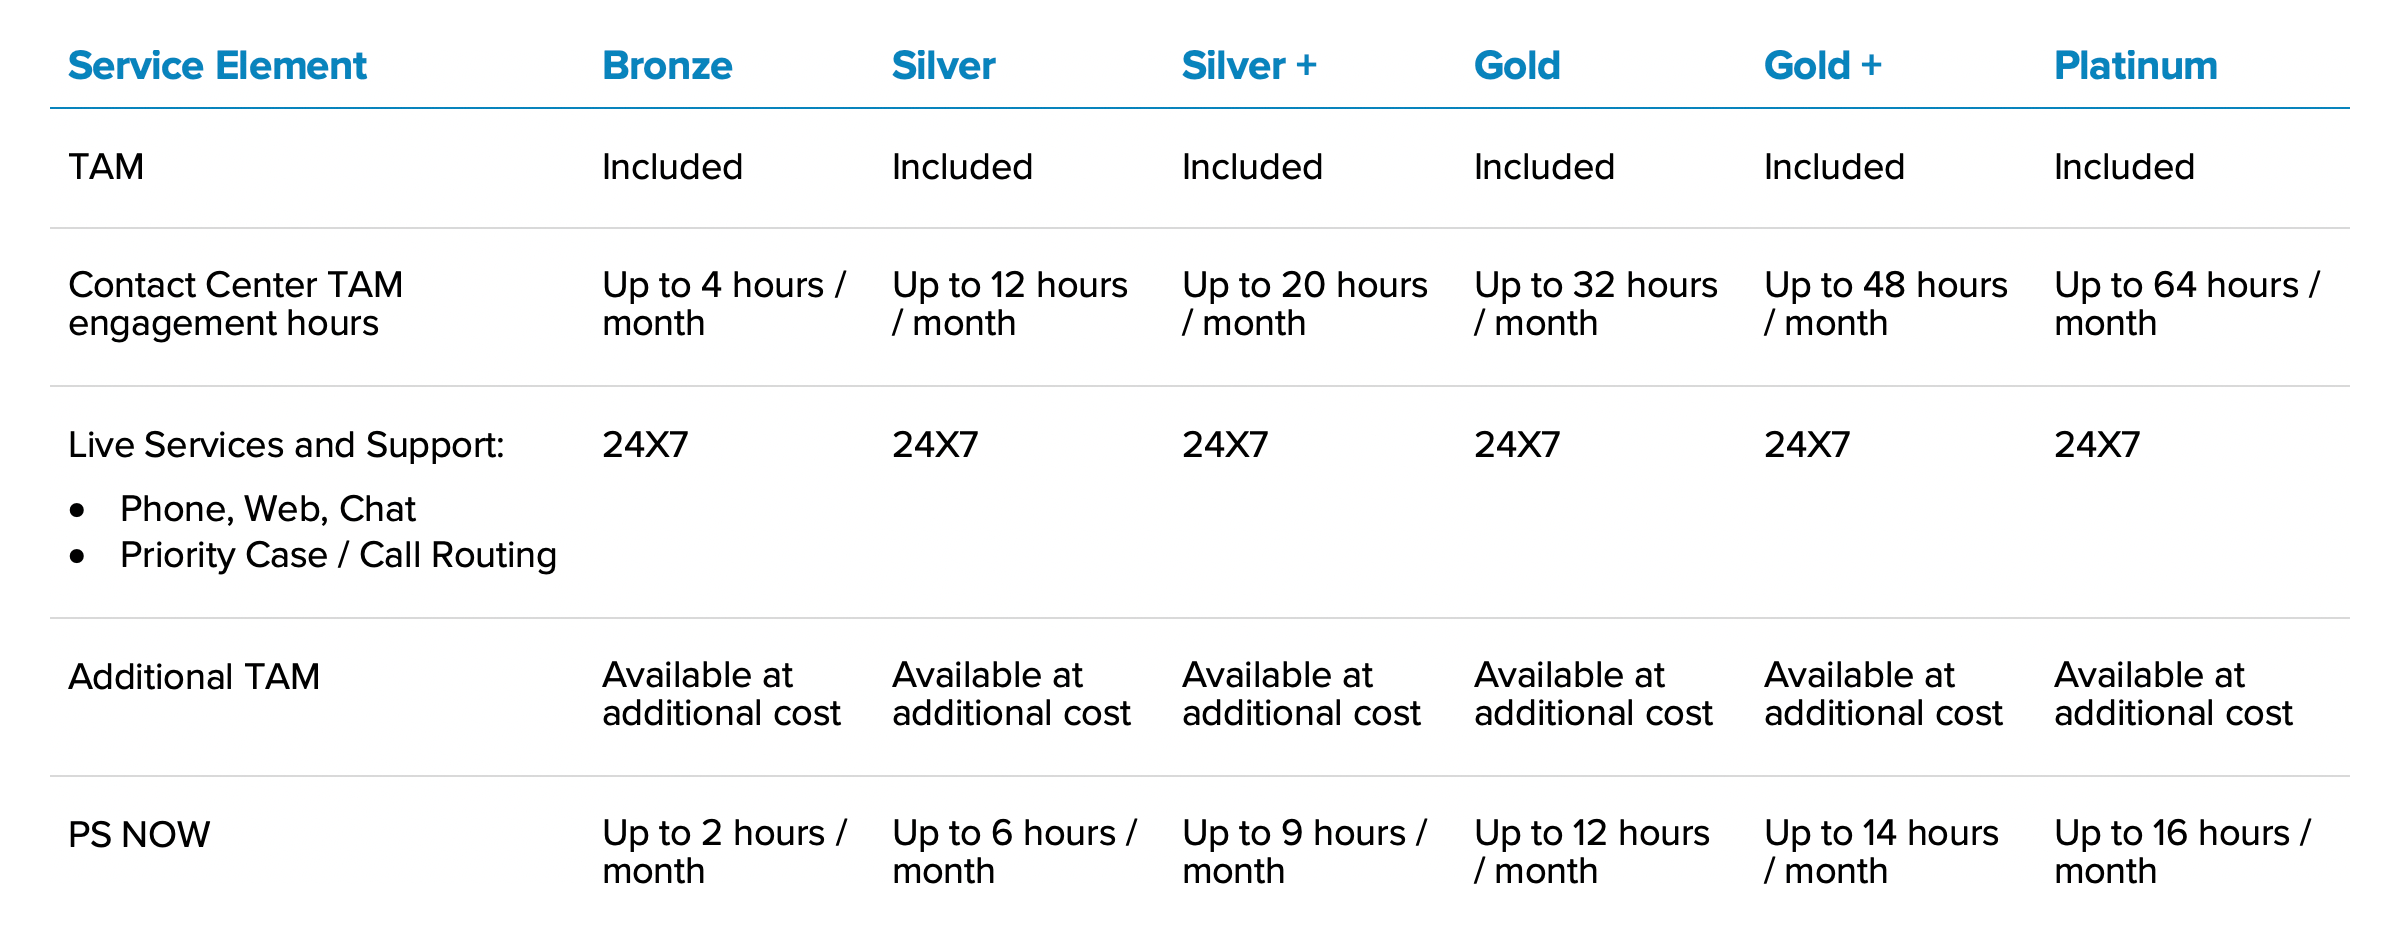The image size is (2400, 934).
Task: Click the Live Services and Support label
Action: coord(286,445)
